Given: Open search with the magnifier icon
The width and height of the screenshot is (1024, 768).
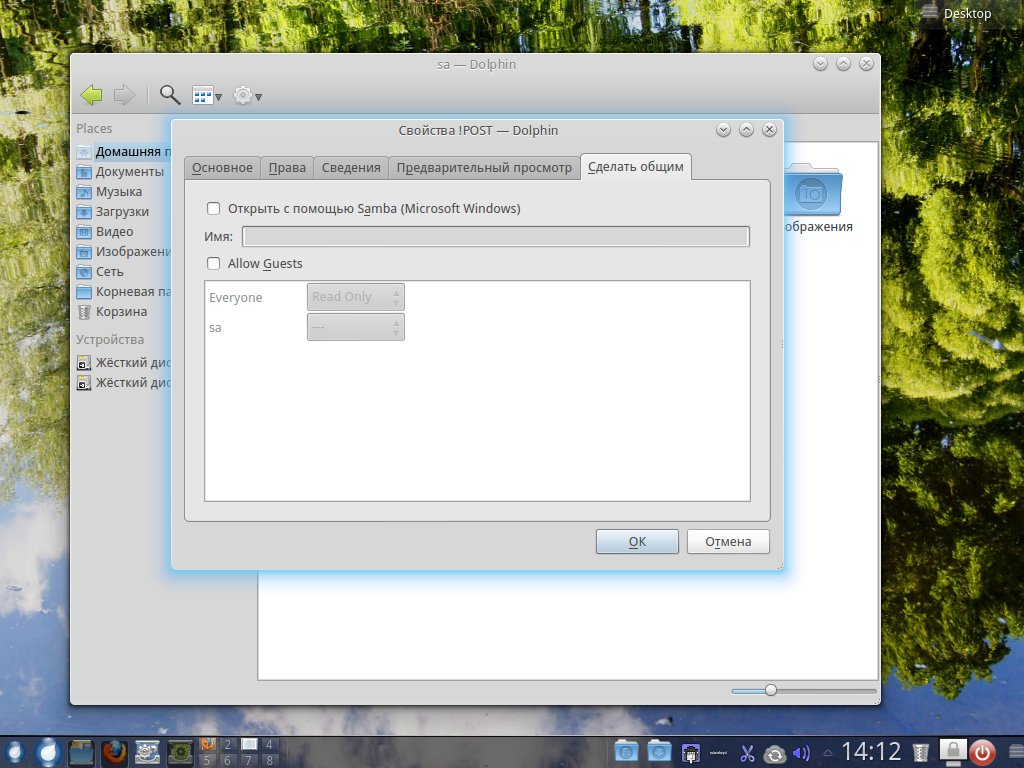Looking at the screenshot, I should point(170,95).
